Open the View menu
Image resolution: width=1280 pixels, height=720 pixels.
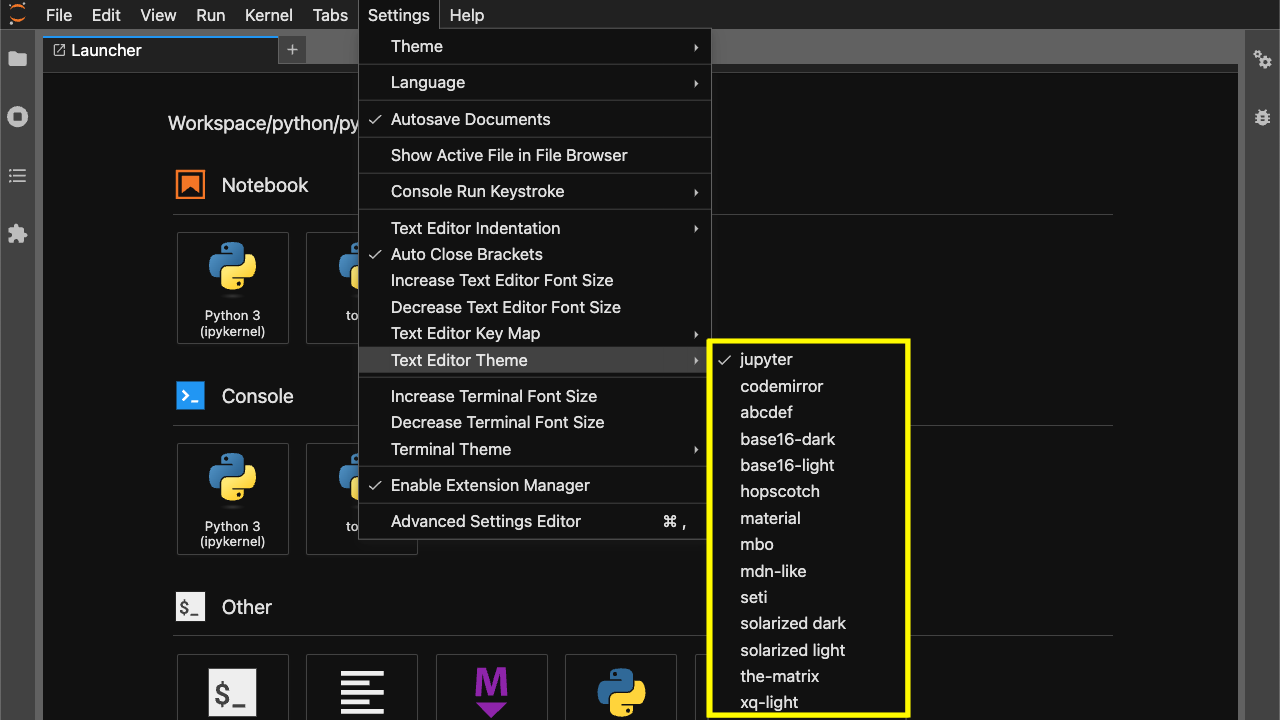[x=158, y=15]
